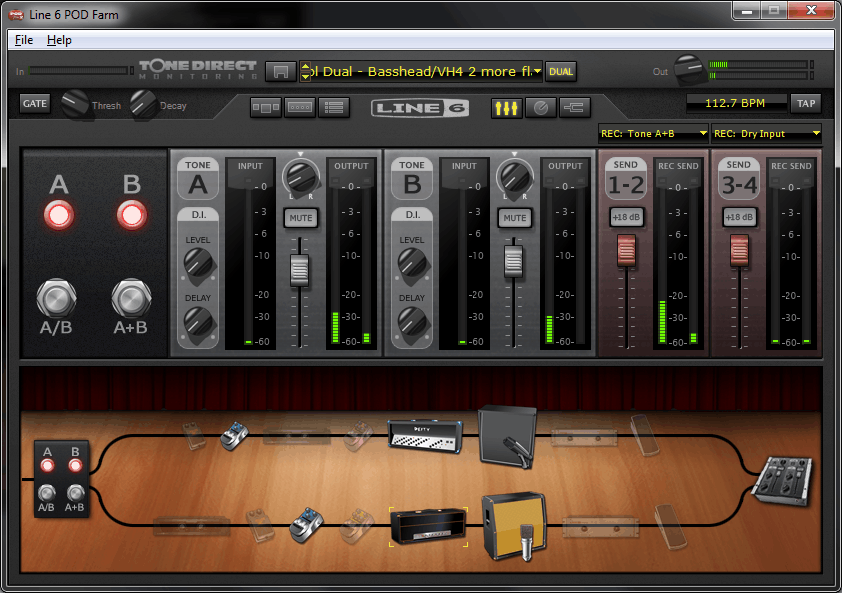Click the Send 3-4 red fader

(x=739, y=250)
